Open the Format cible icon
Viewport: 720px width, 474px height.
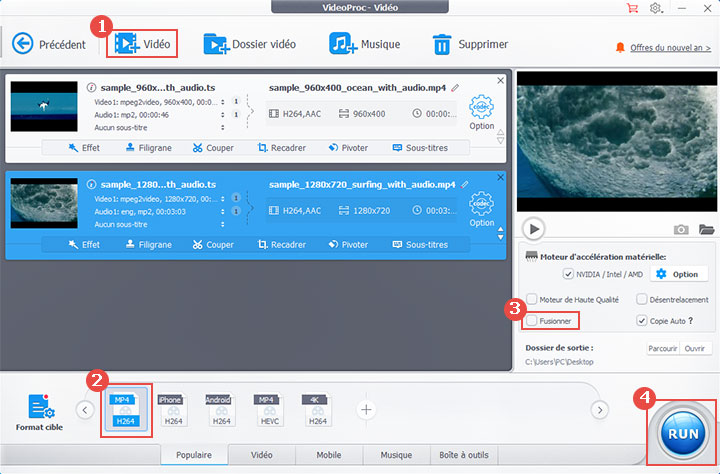[x=40, y=412]
